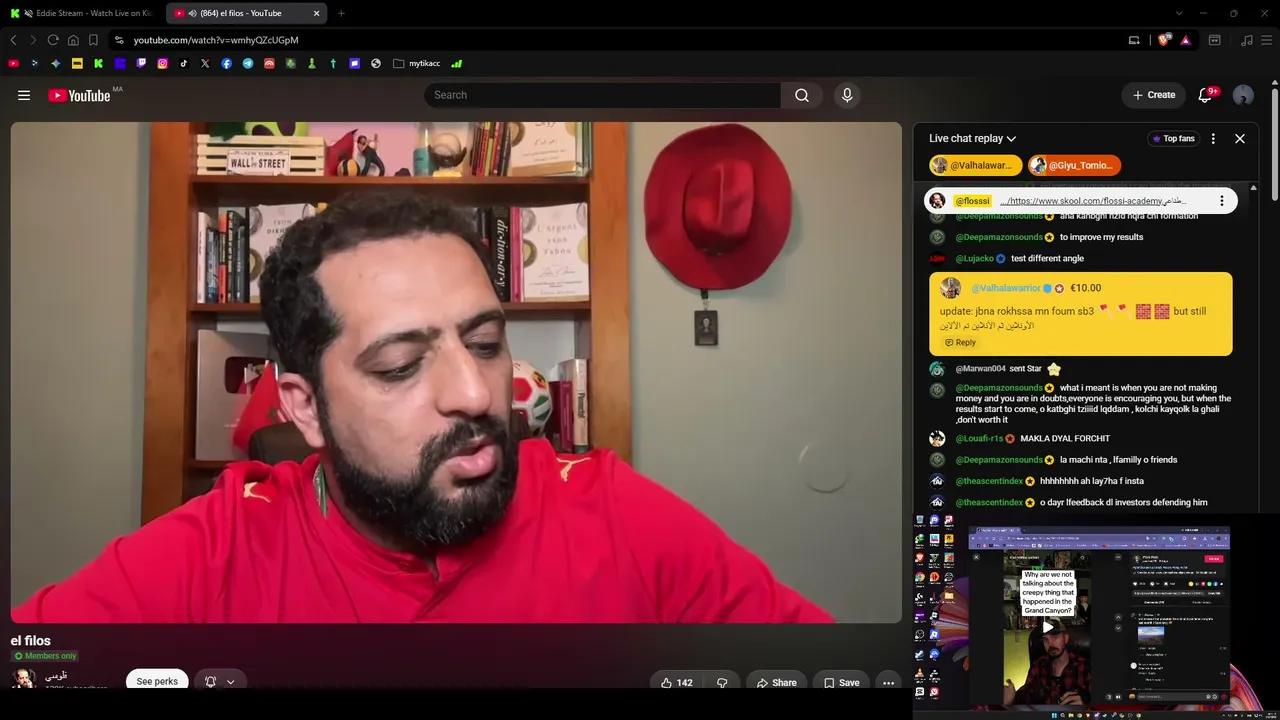Reply to the @Valhalawarrior super chat
The image size is (1280, 720).
(960, 343)
